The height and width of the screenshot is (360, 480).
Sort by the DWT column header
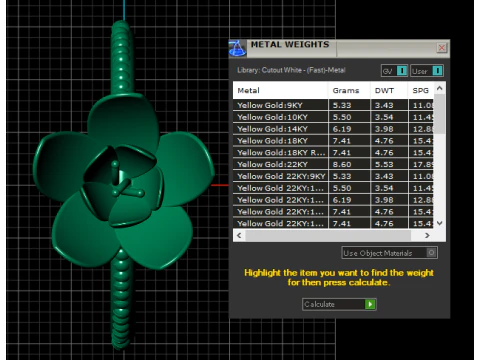pos(389,90)
